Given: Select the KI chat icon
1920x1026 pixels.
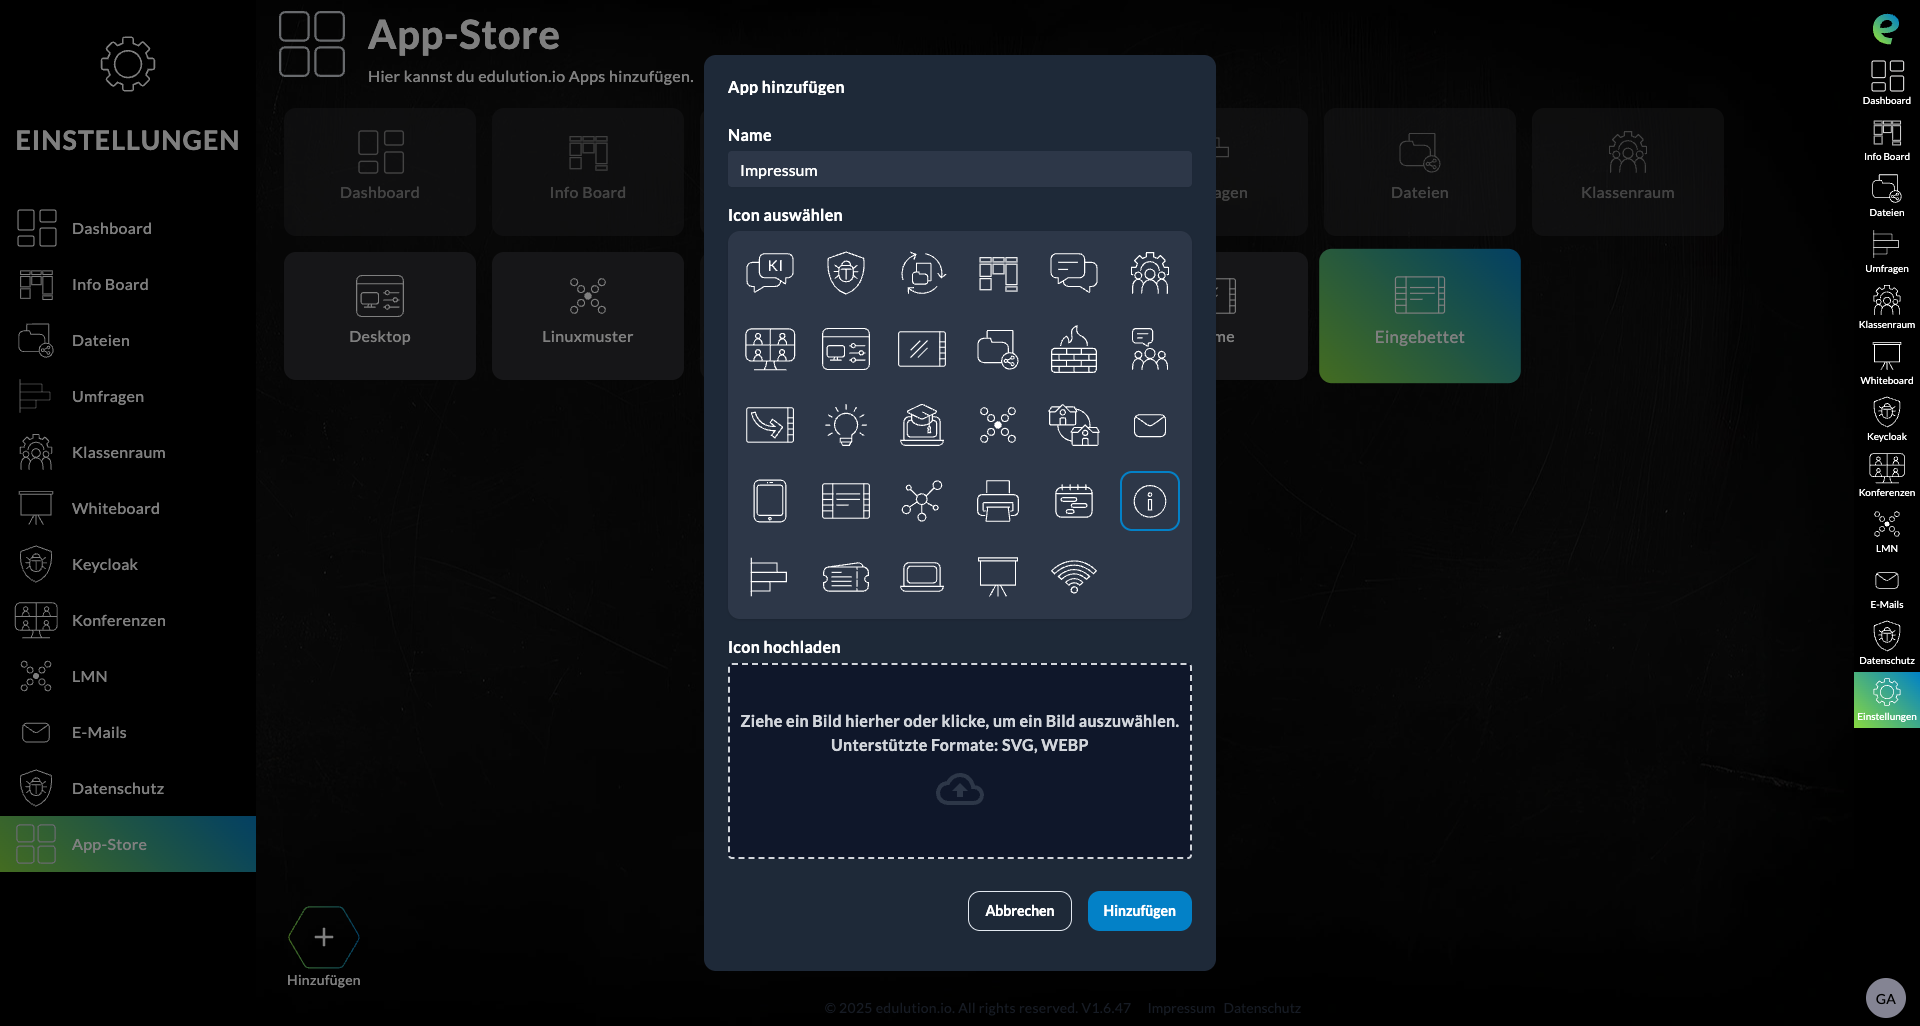Looking at the screenshot, I should coord(770,272).
